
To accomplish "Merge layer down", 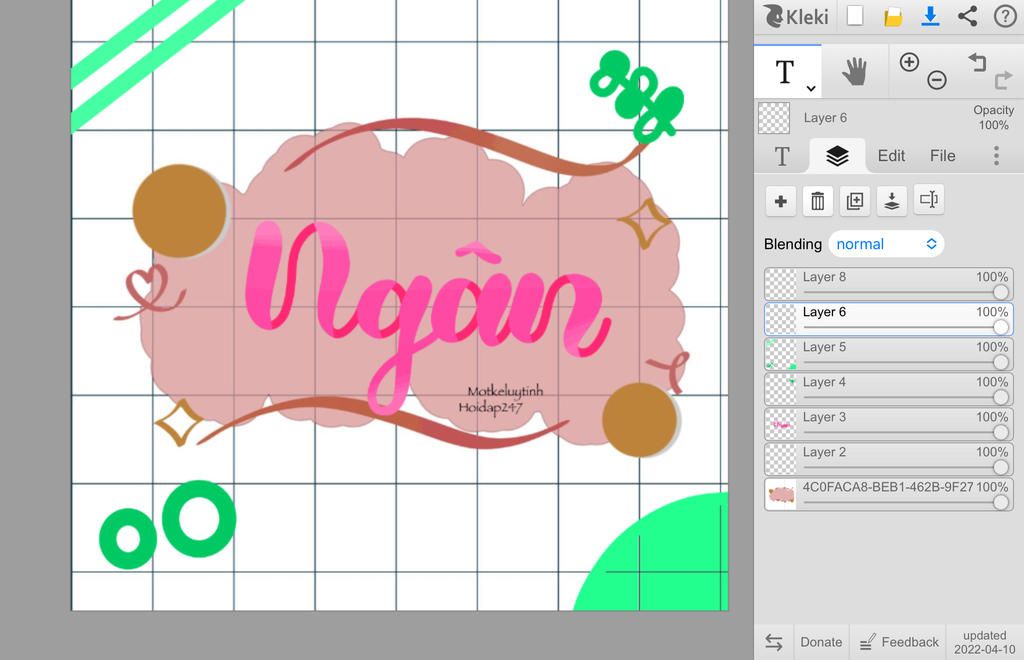I will (891, 201).
